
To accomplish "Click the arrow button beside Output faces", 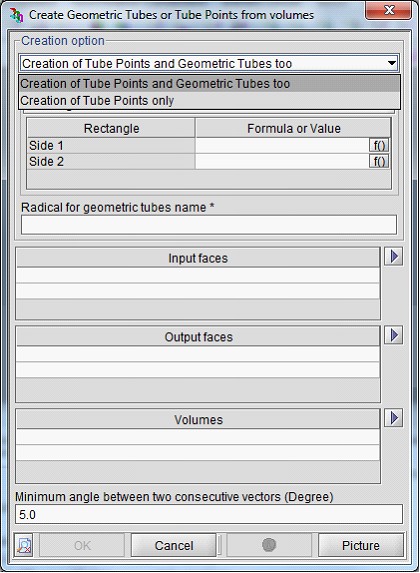I will [394, 335].
